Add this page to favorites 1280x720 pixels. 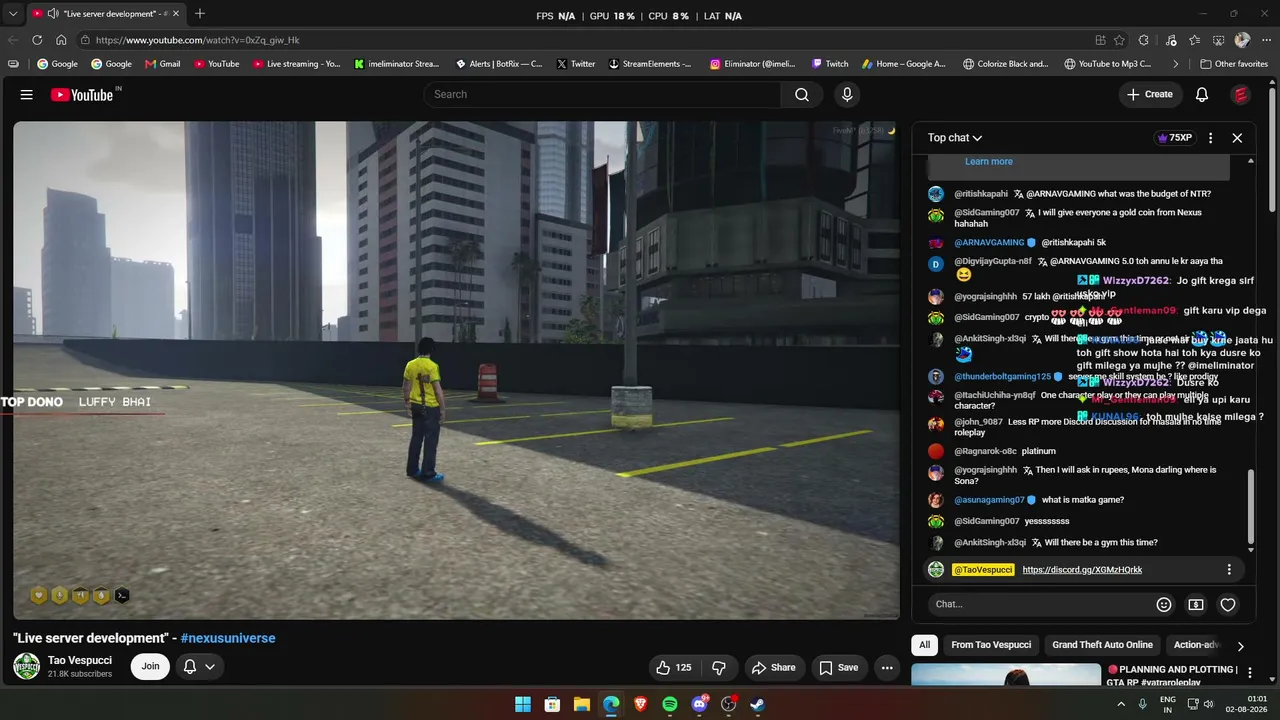(x=1119, y=40)
